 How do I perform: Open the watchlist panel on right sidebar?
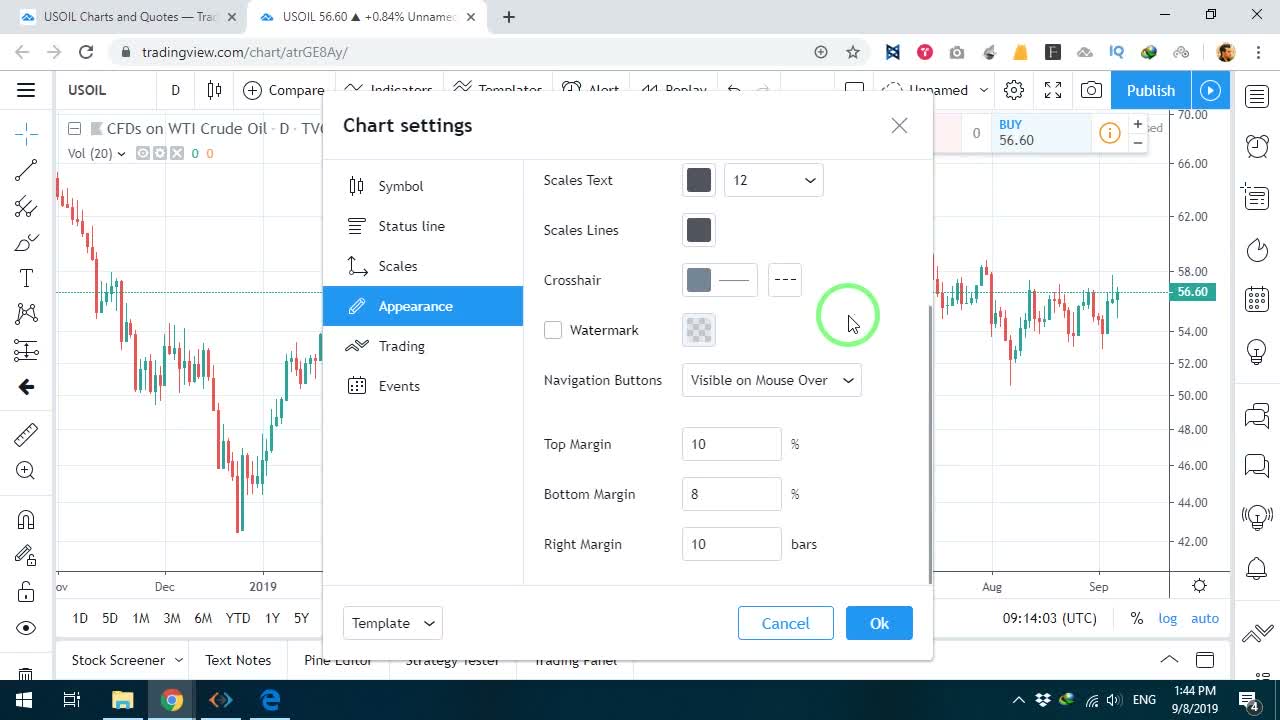(1257, 96)
